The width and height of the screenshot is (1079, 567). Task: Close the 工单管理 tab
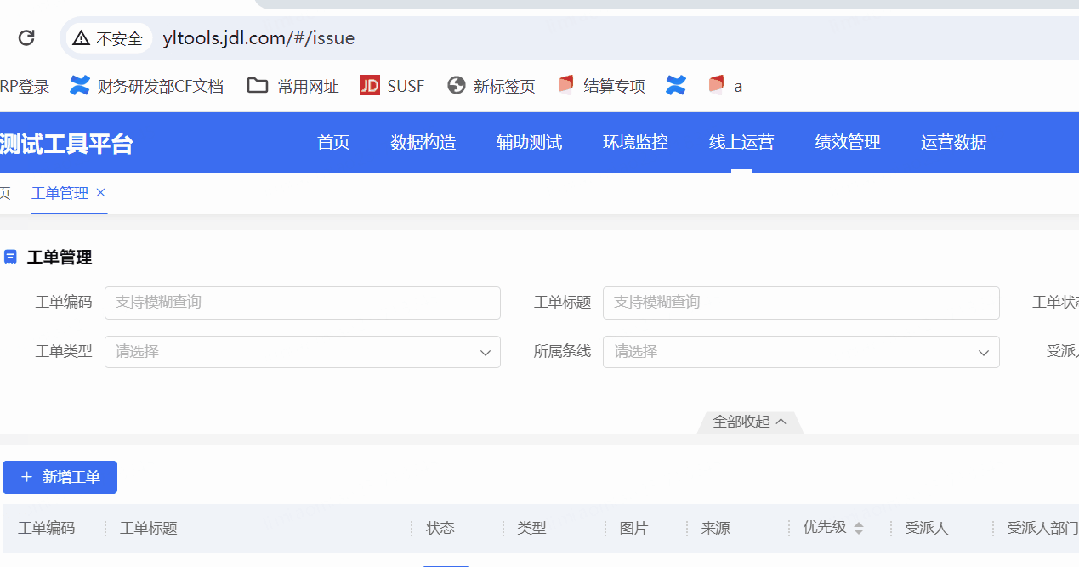pos(100,193)
